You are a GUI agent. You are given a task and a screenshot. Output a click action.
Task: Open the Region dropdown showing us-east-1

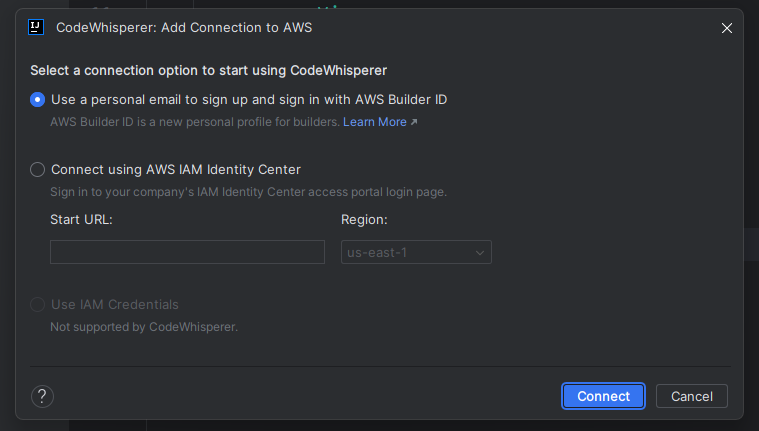(416, 252)
